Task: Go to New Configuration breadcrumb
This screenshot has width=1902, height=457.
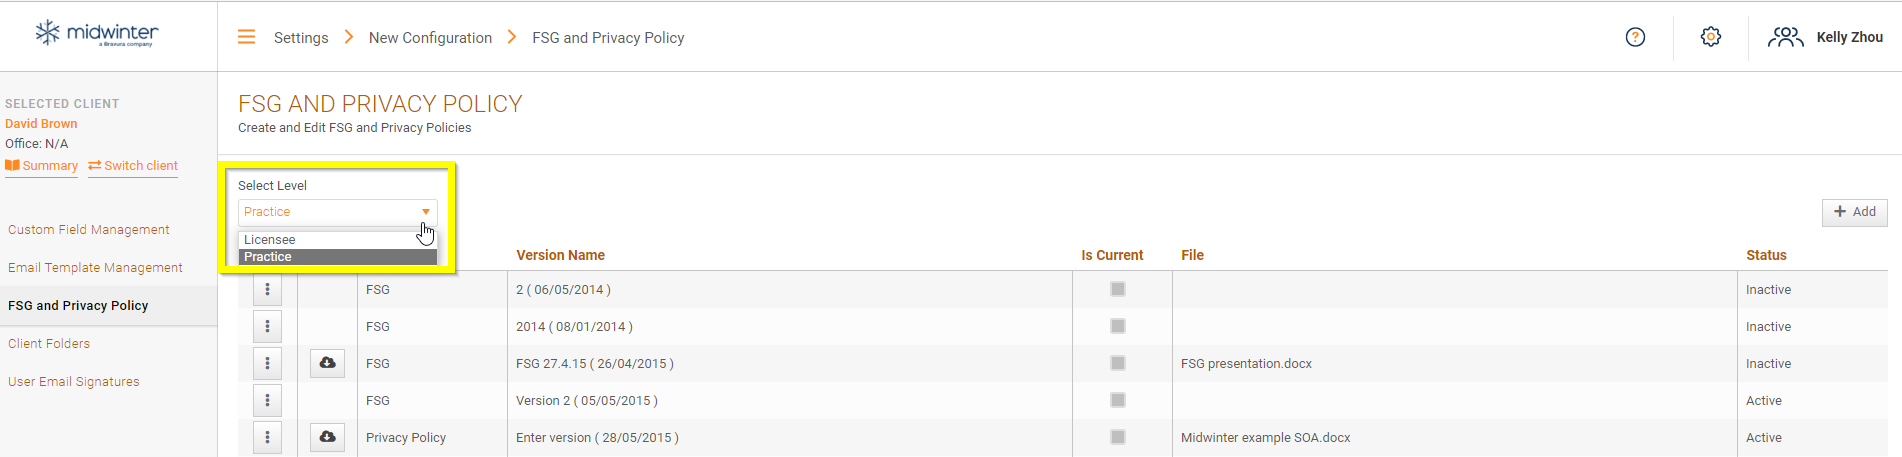Action: pyautogui.click(x=430, y=38)
